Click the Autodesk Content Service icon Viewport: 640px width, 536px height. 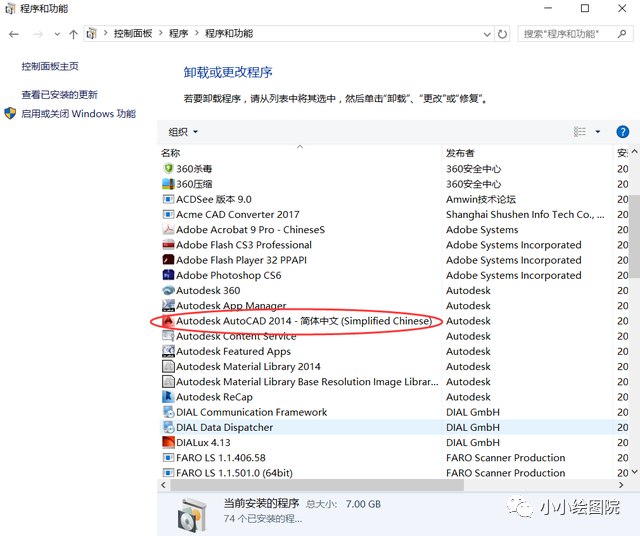click(168, 336)
